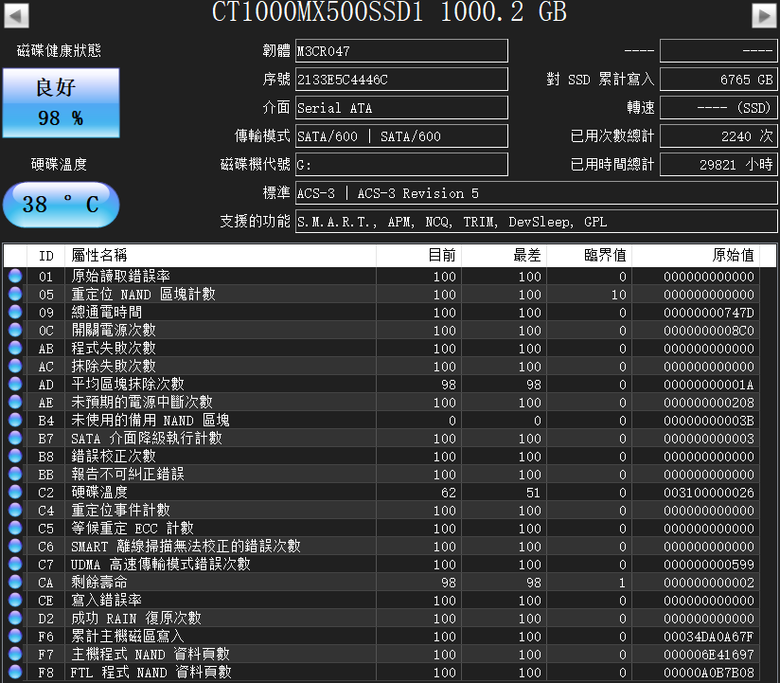This screenshot has height=683, width=780.
Task: Select the attribute name 剩餘壽命
Action: [x=99, y=582]
